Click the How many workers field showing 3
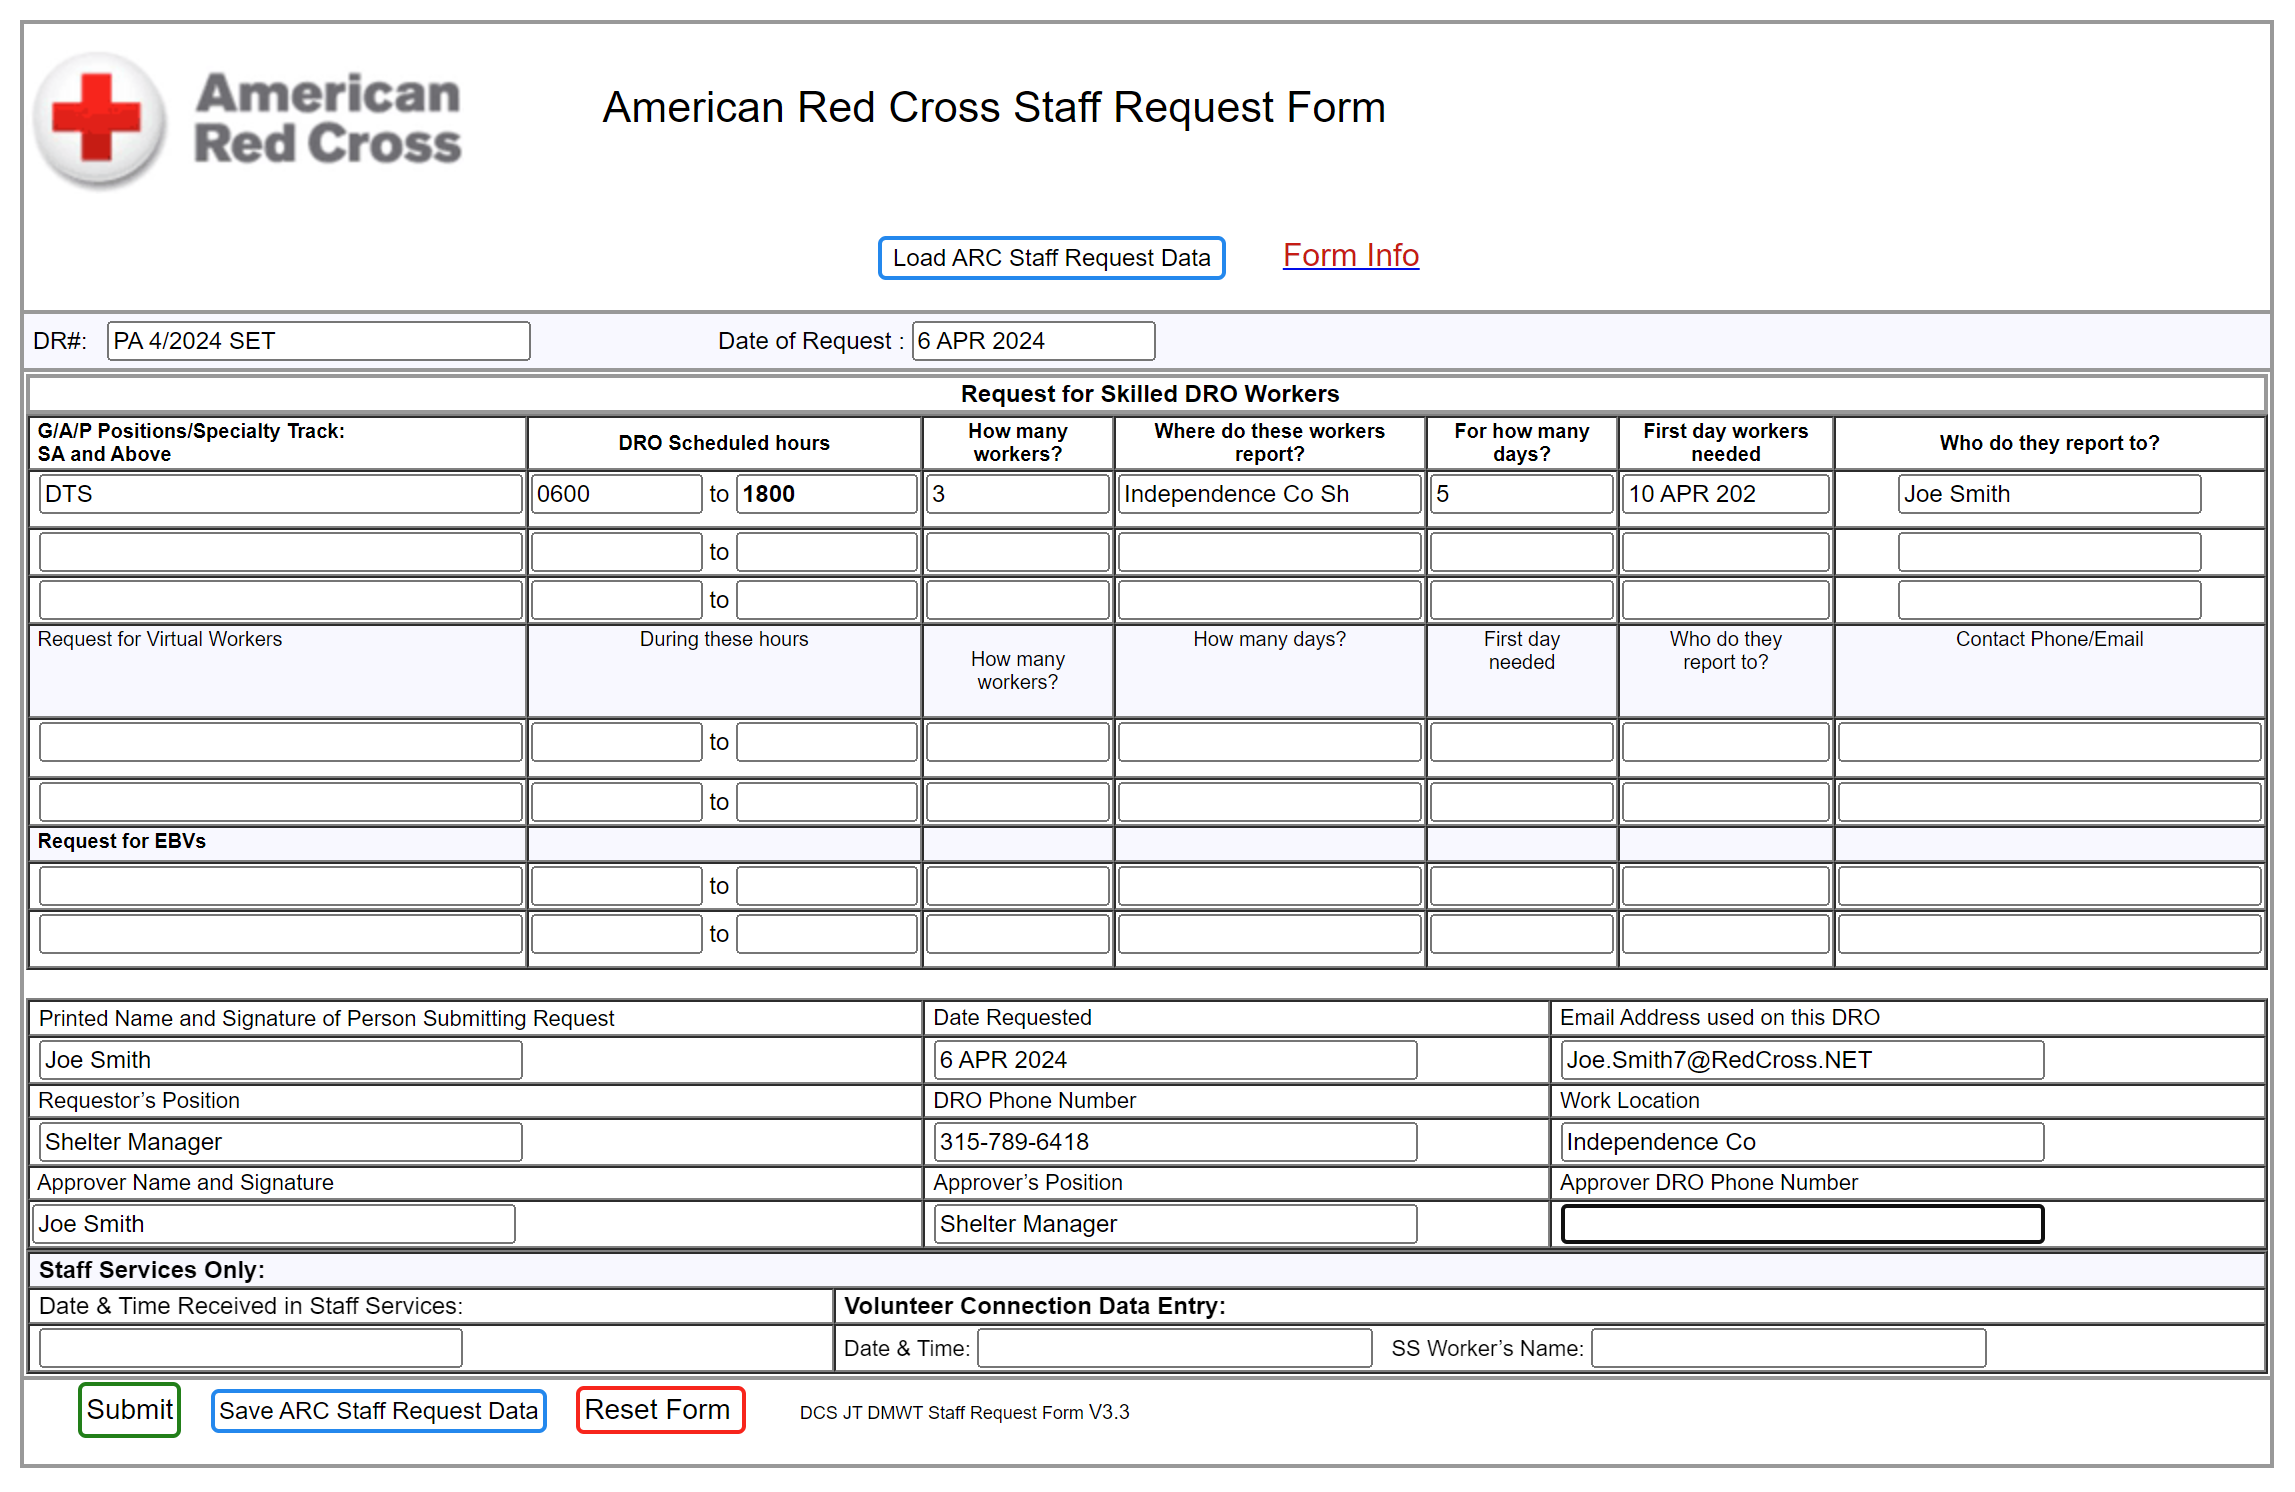This screenshot has height=1492, width=2295. coord(1017,494)
